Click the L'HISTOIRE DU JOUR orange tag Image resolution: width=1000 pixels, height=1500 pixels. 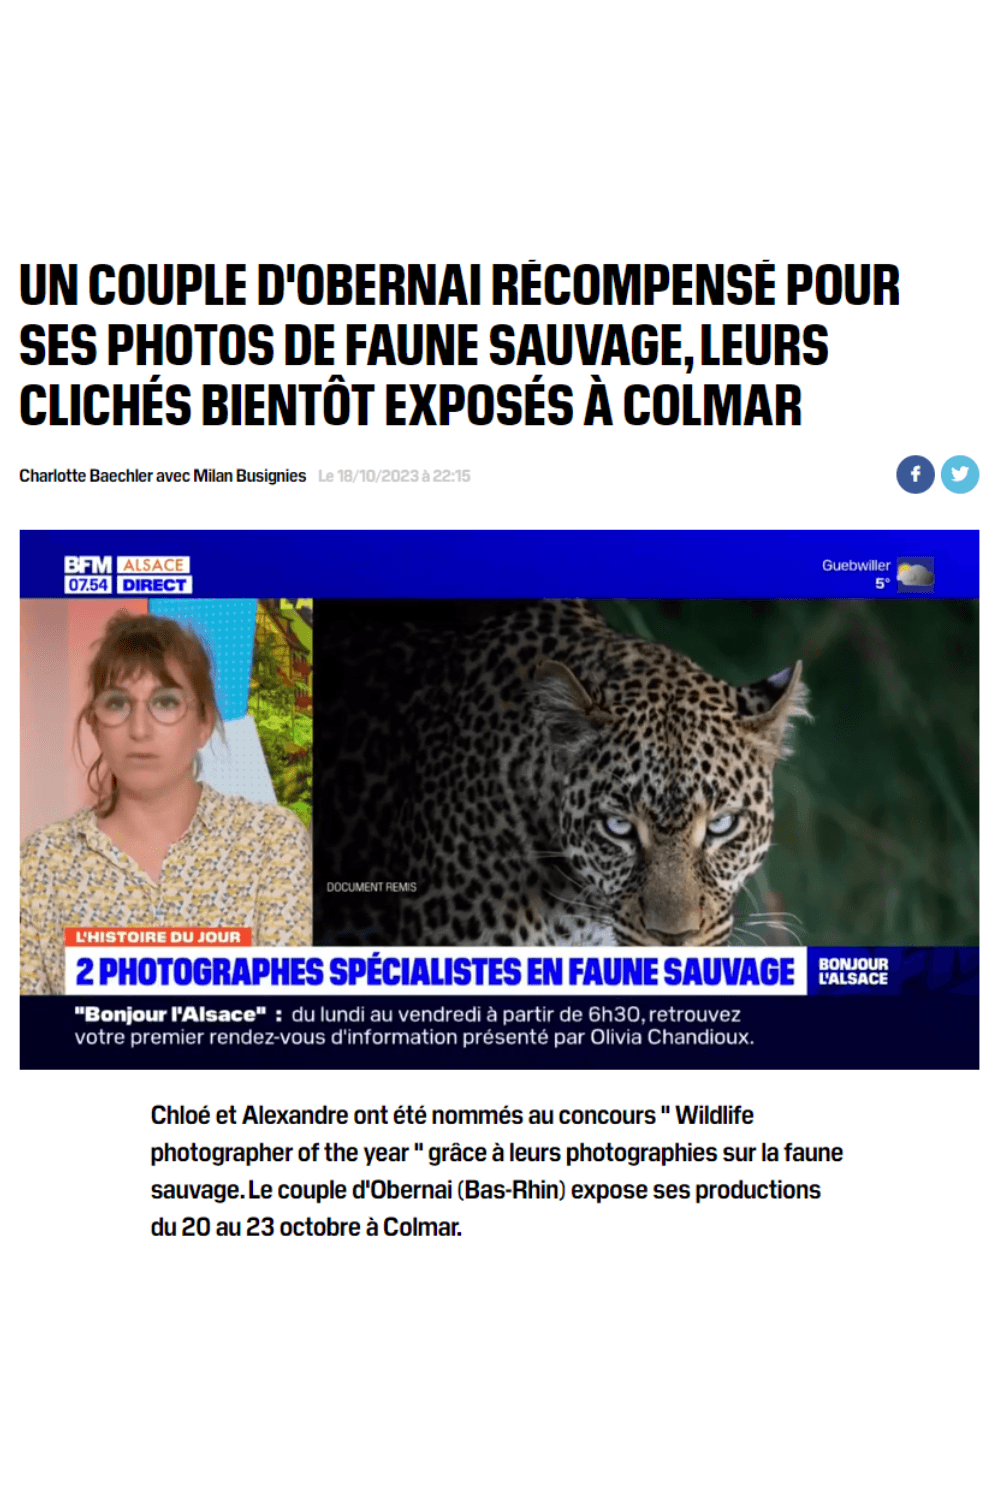point(158,937)
